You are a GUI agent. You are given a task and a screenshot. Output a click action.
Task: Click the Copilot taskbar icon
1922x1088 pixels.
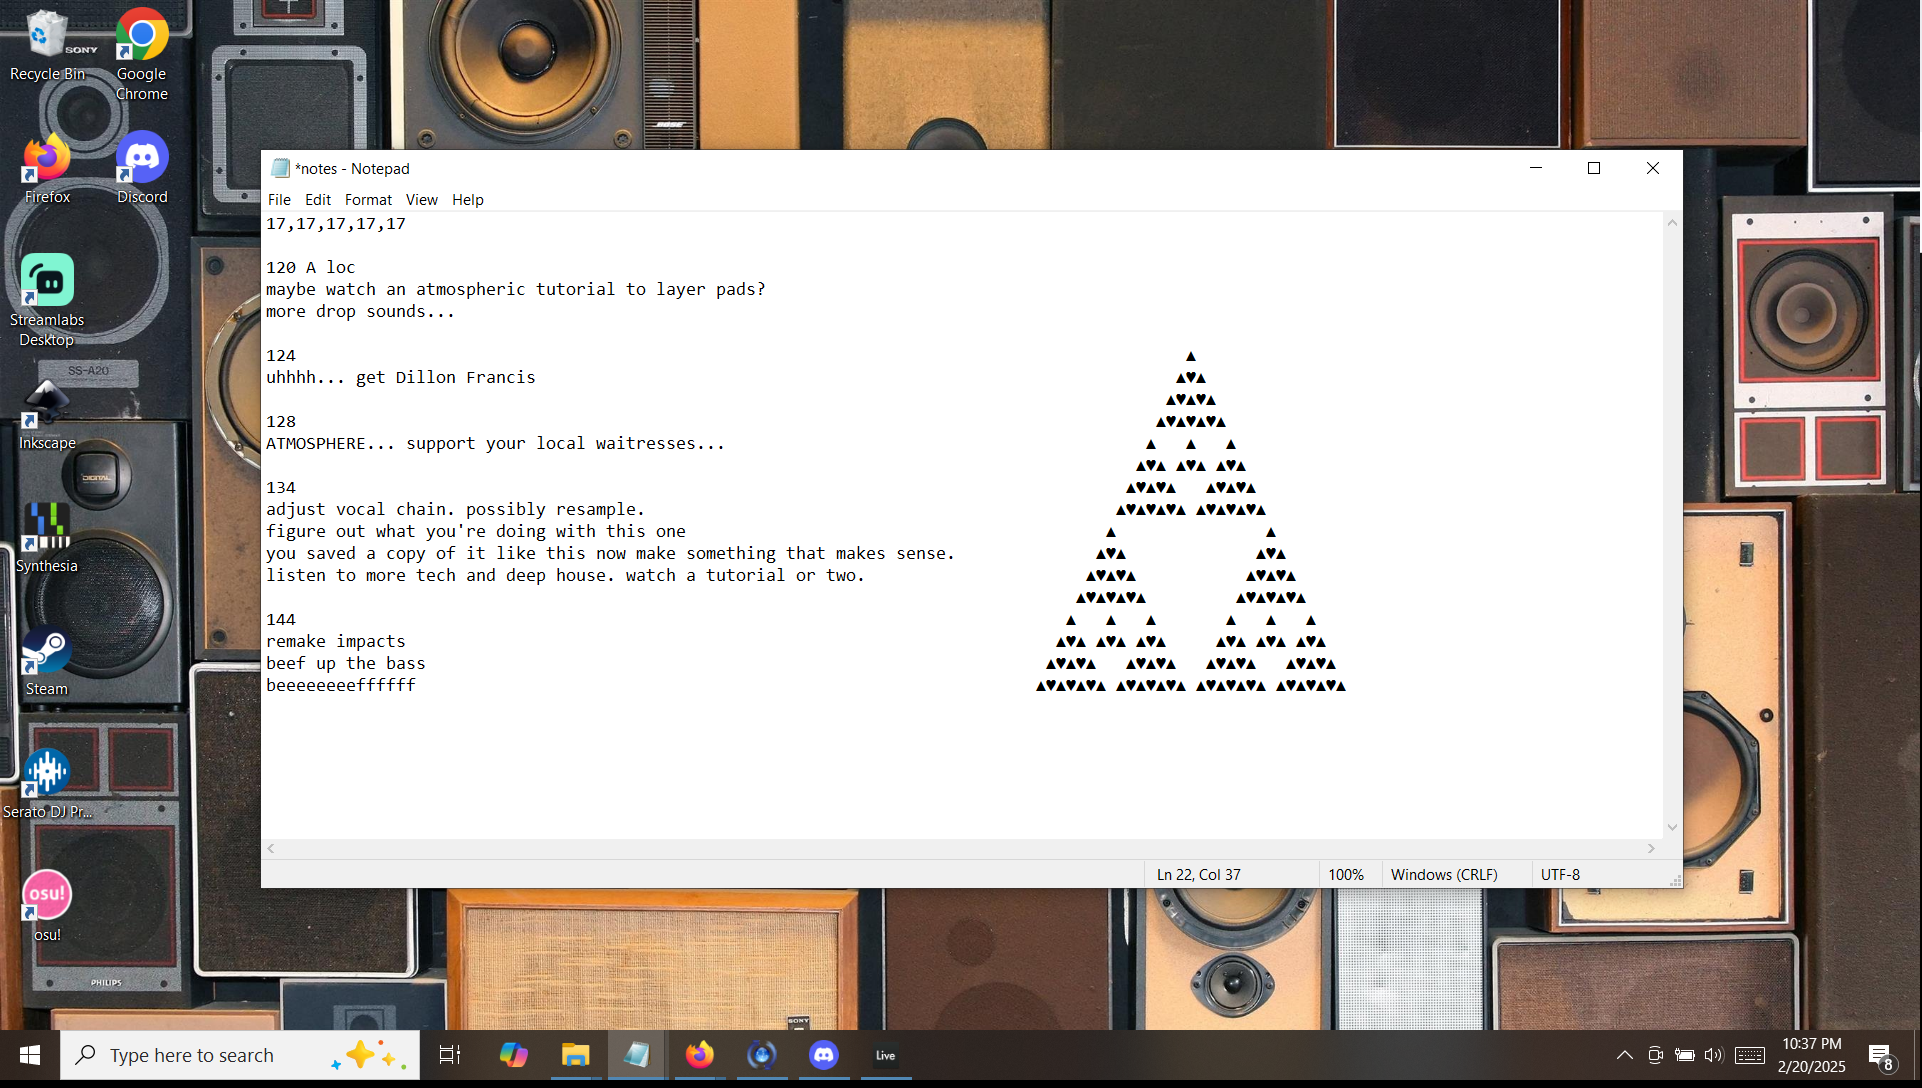(x=513, y=1055)
